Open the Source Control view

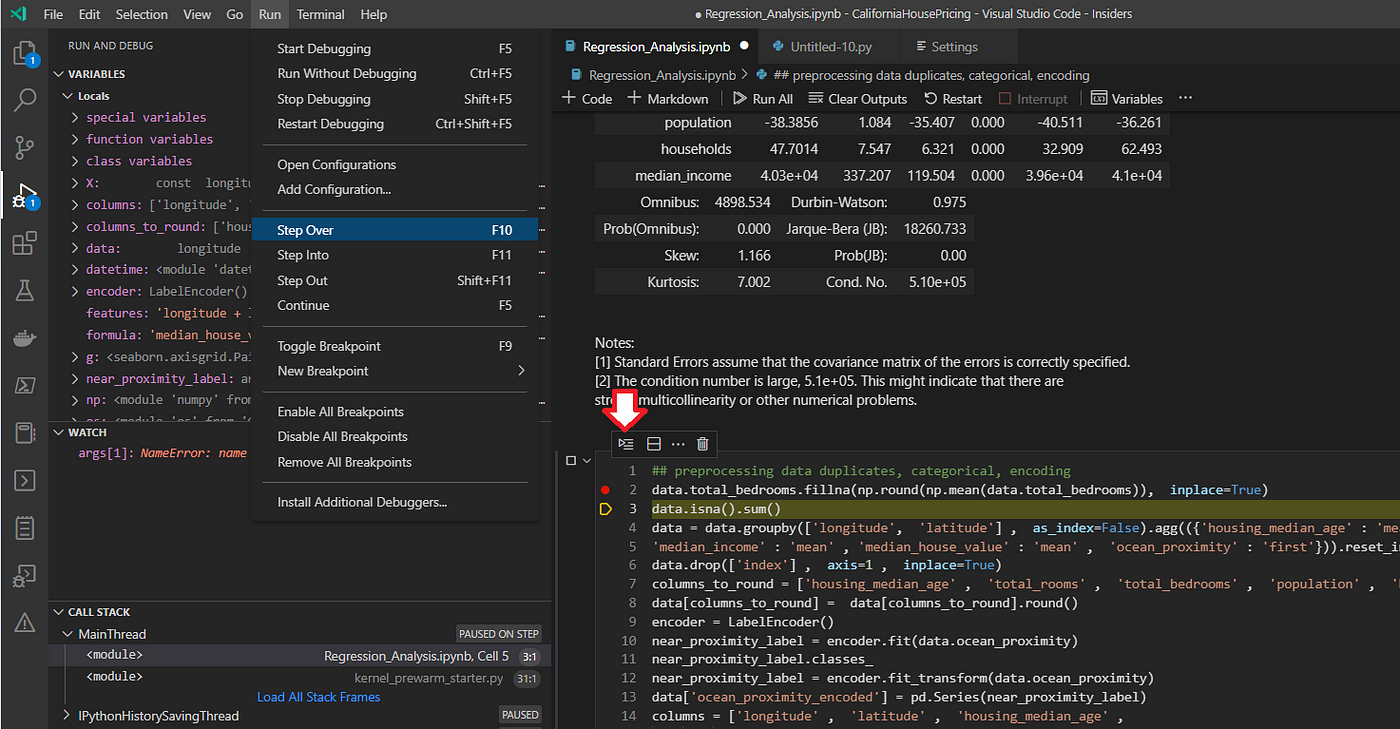(x=24, y=148)
